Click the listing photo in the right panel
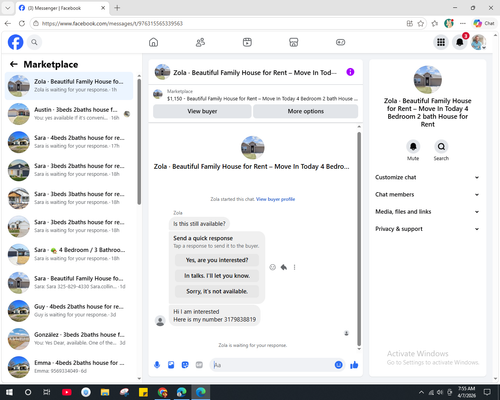 click(428, 80)
